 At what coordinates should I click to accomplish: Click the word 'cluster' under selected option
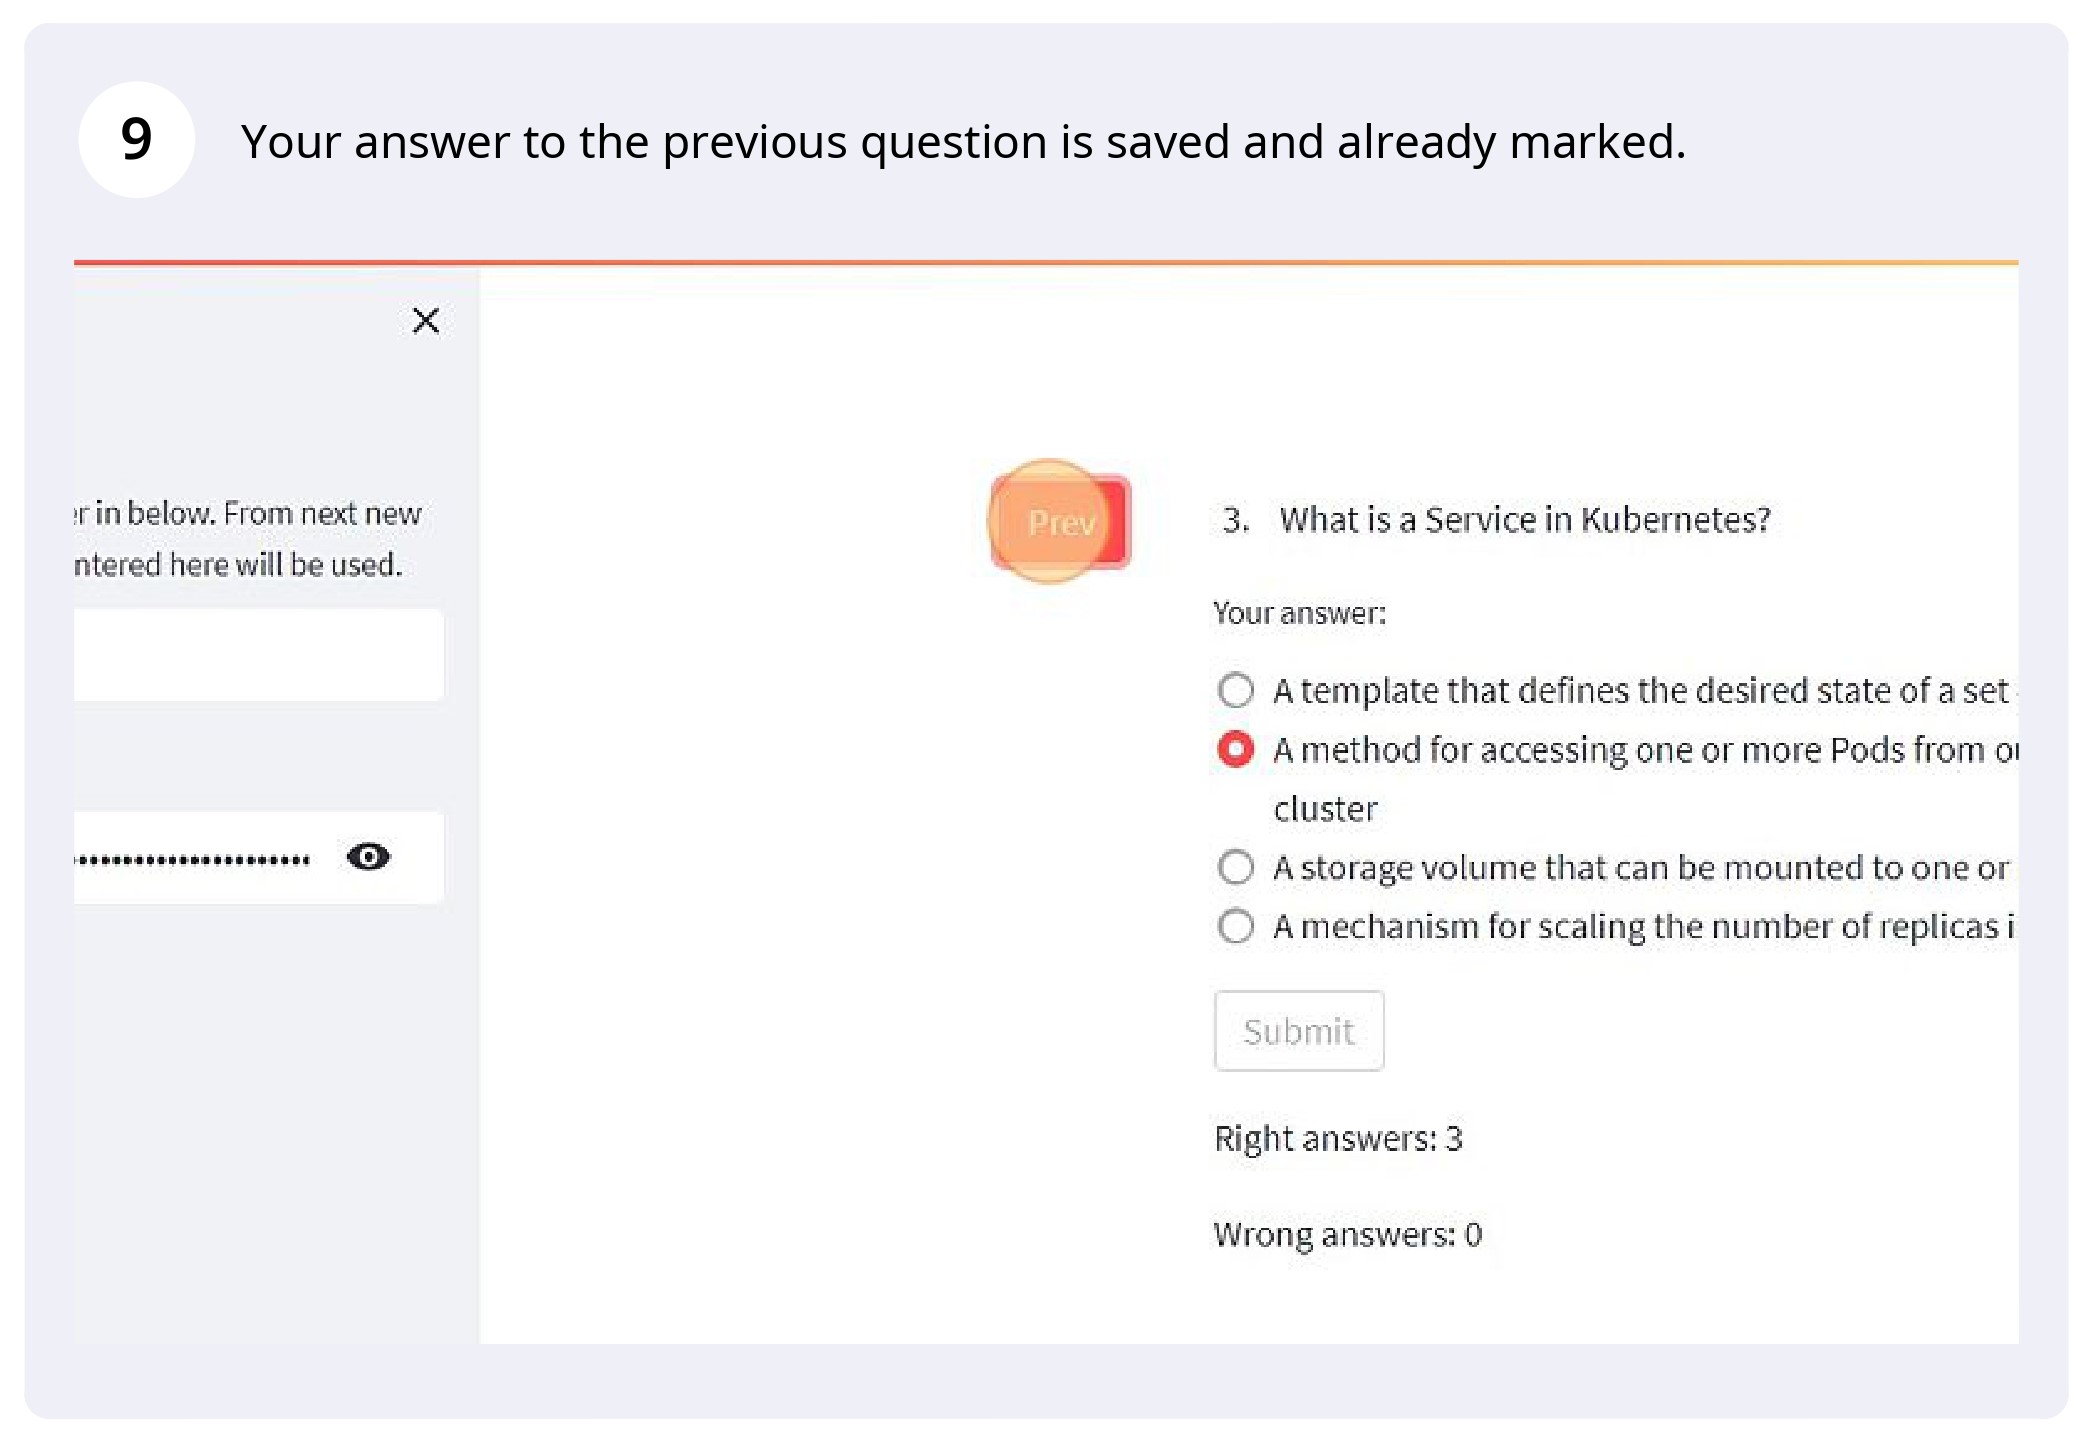tap(1325, 809)
